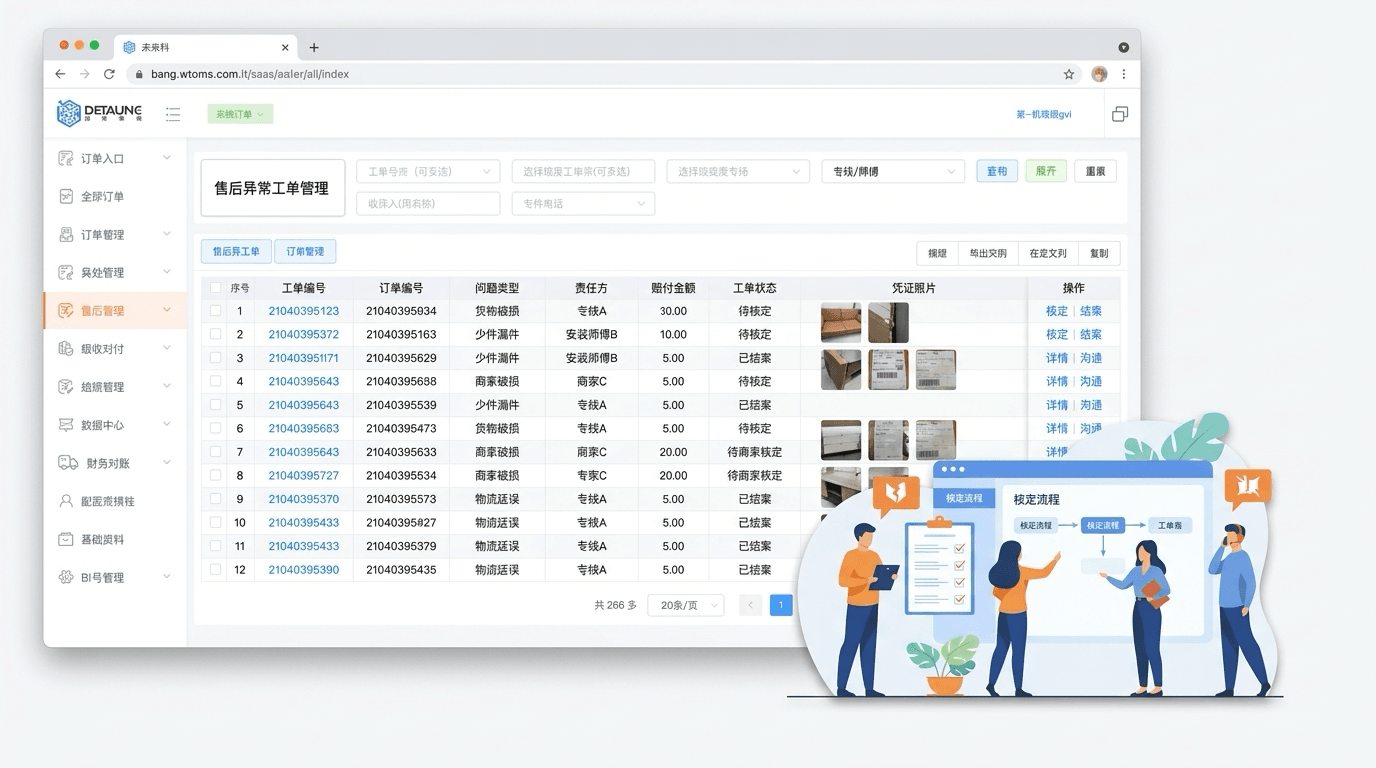This screenshot has height=768, width=1376.
Task: Collapse the sidebar with the hamburger icon
Action: 173,114
